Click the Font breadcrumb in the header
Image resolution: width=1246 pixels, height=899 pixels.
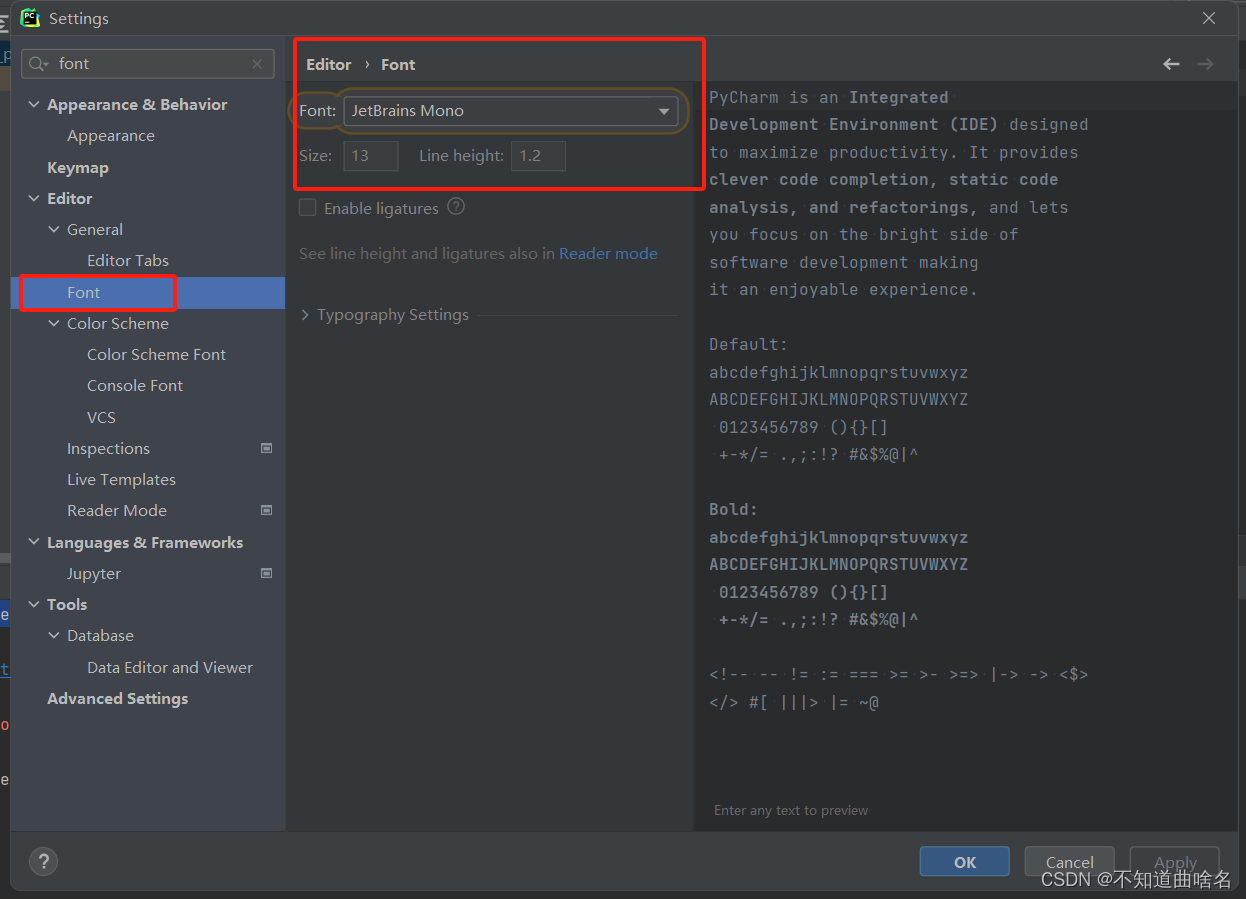pyautogui.click(x=398, y=65)
